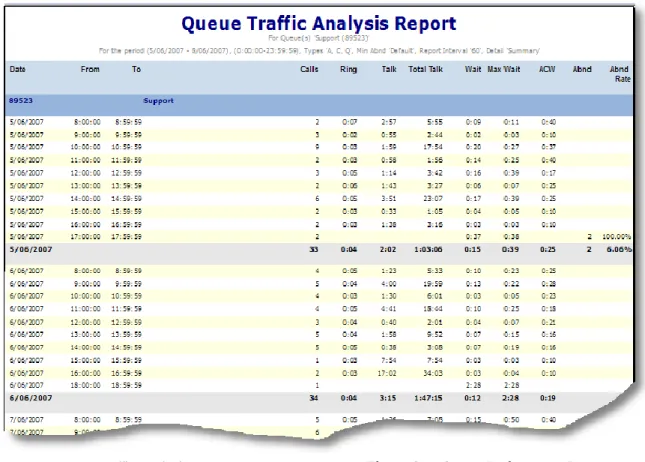Click To time '9:59:59' in the 5/06/2007 rows
The height and width of the screenshot is (462, 645).
pyautogui.click(x=128, y=135)
